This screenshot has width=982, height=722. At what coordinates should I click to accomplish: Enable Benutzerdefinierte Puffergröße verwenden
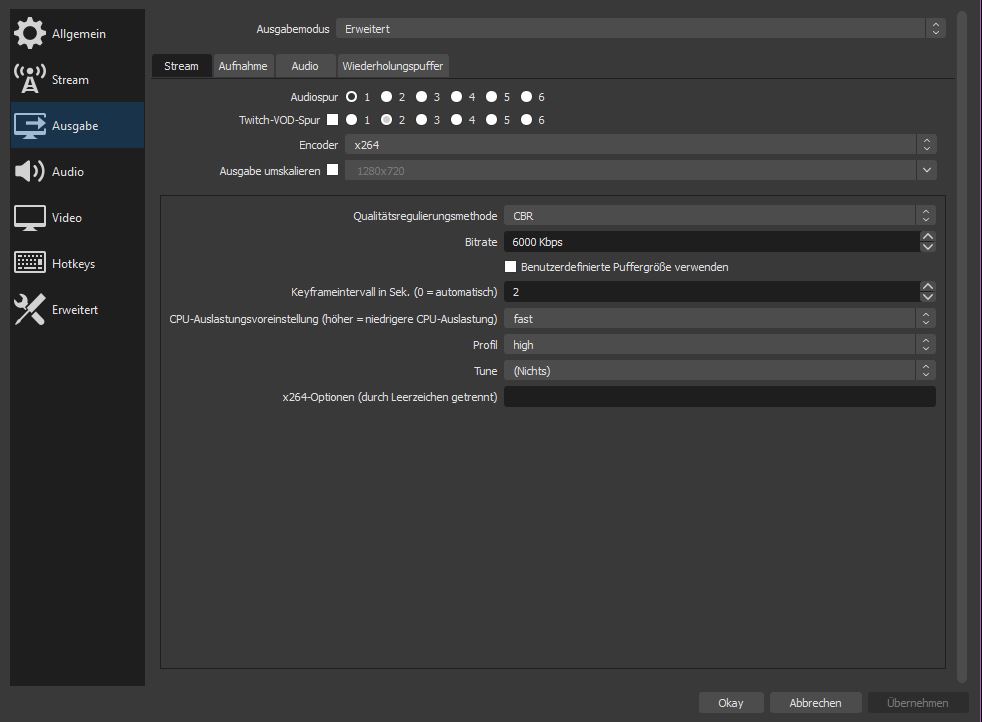pos(511,267)
